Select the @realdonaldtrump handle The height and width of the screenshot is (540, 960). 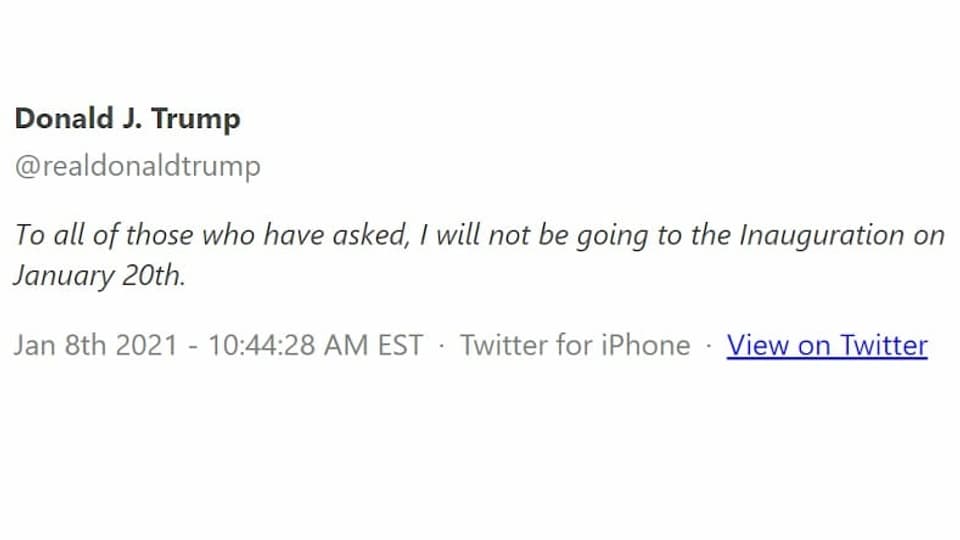(138, 167)
